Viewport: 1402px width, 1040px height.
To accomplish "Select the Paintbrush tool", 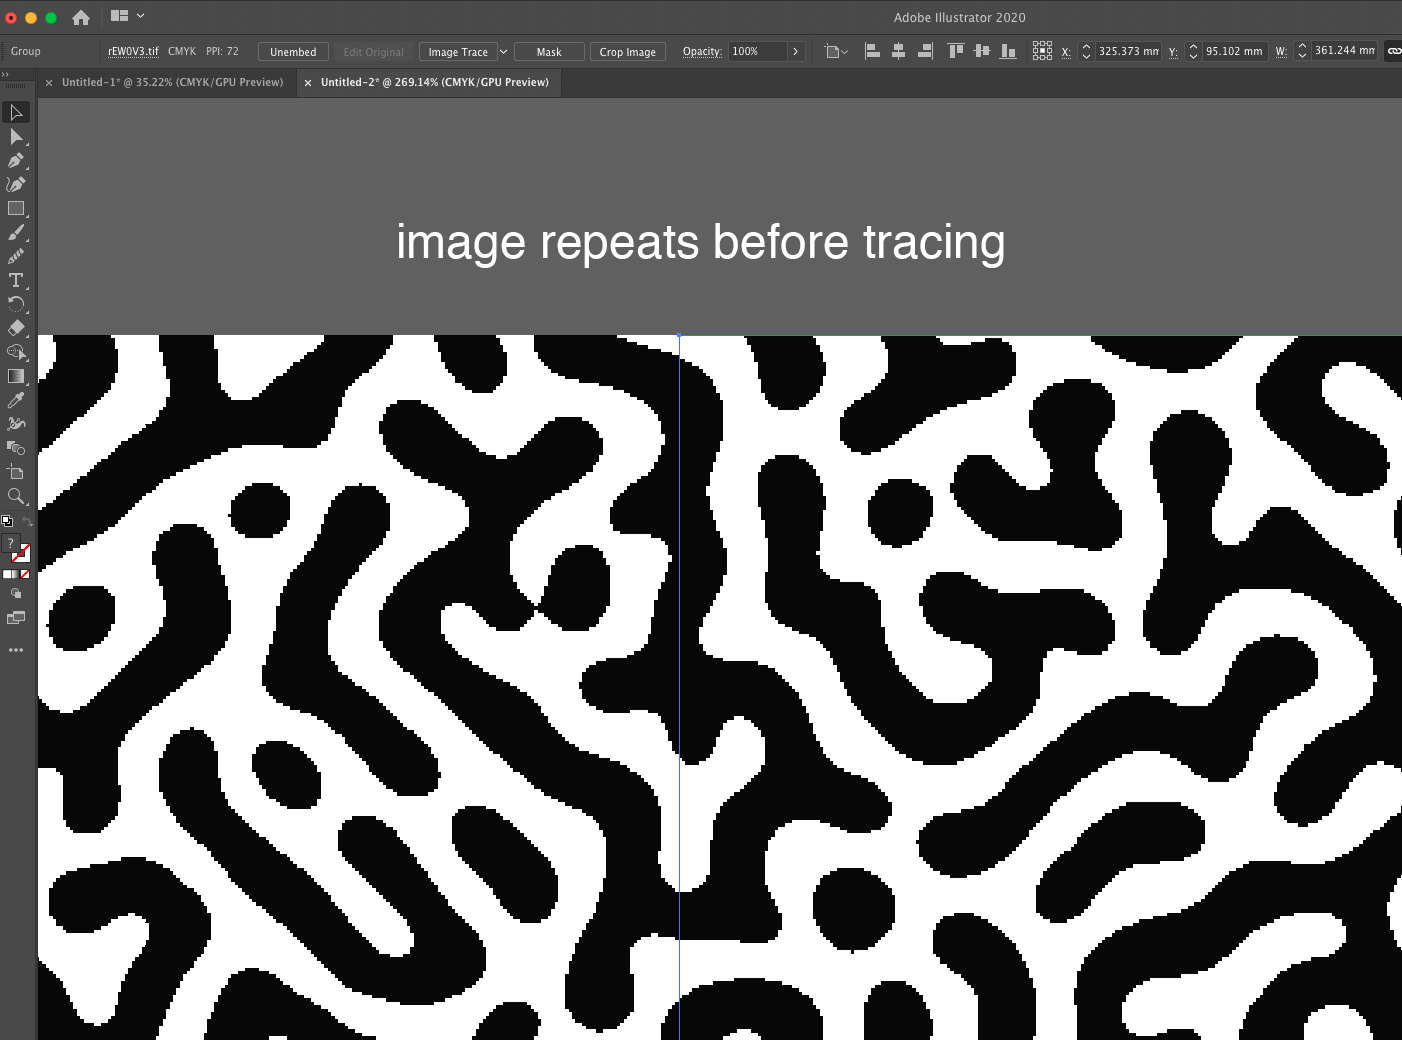I will click(x=16, y=232).
